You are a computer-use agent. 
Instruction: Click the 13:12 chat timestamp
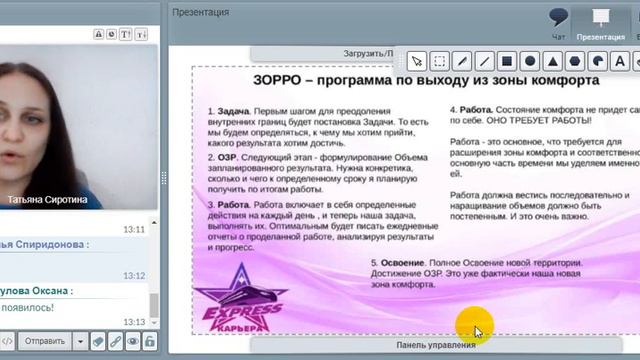coord(134,276)
